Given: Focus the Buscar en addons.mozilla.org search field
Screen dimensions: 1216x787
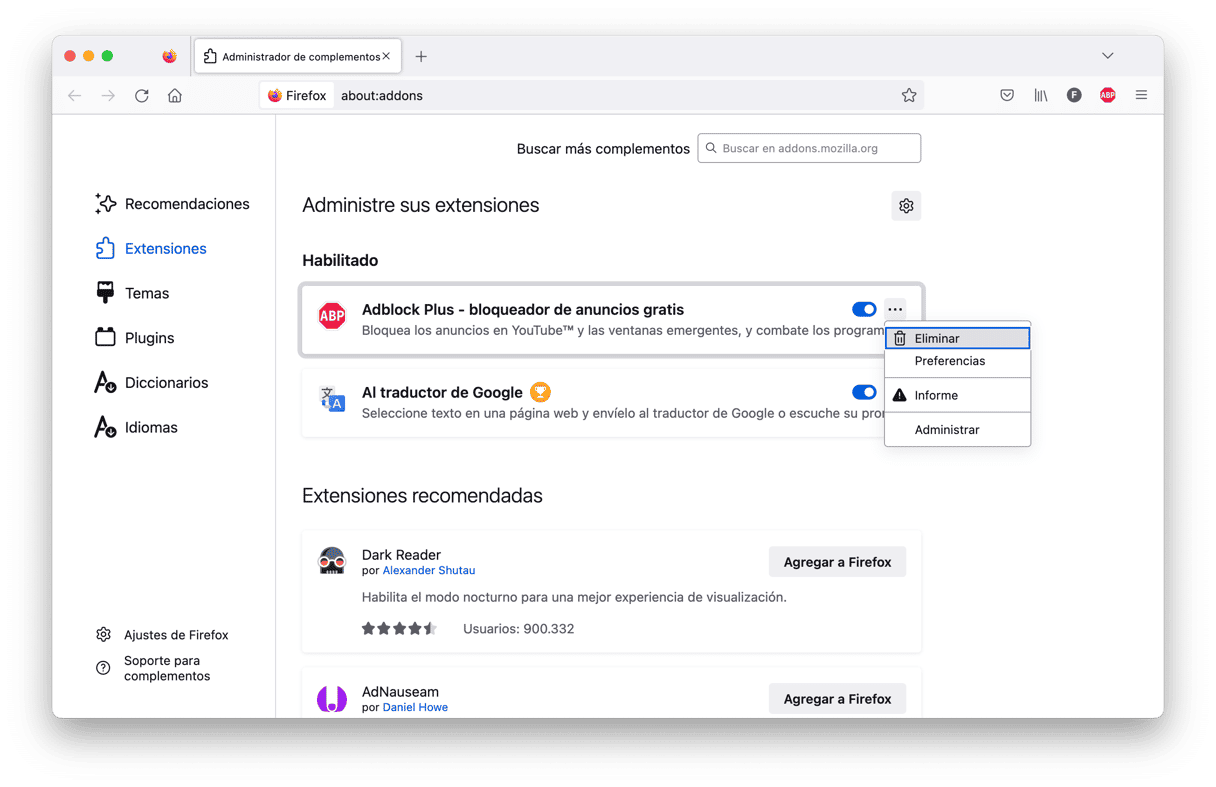Looking at the screenshot, I should 809,148.
